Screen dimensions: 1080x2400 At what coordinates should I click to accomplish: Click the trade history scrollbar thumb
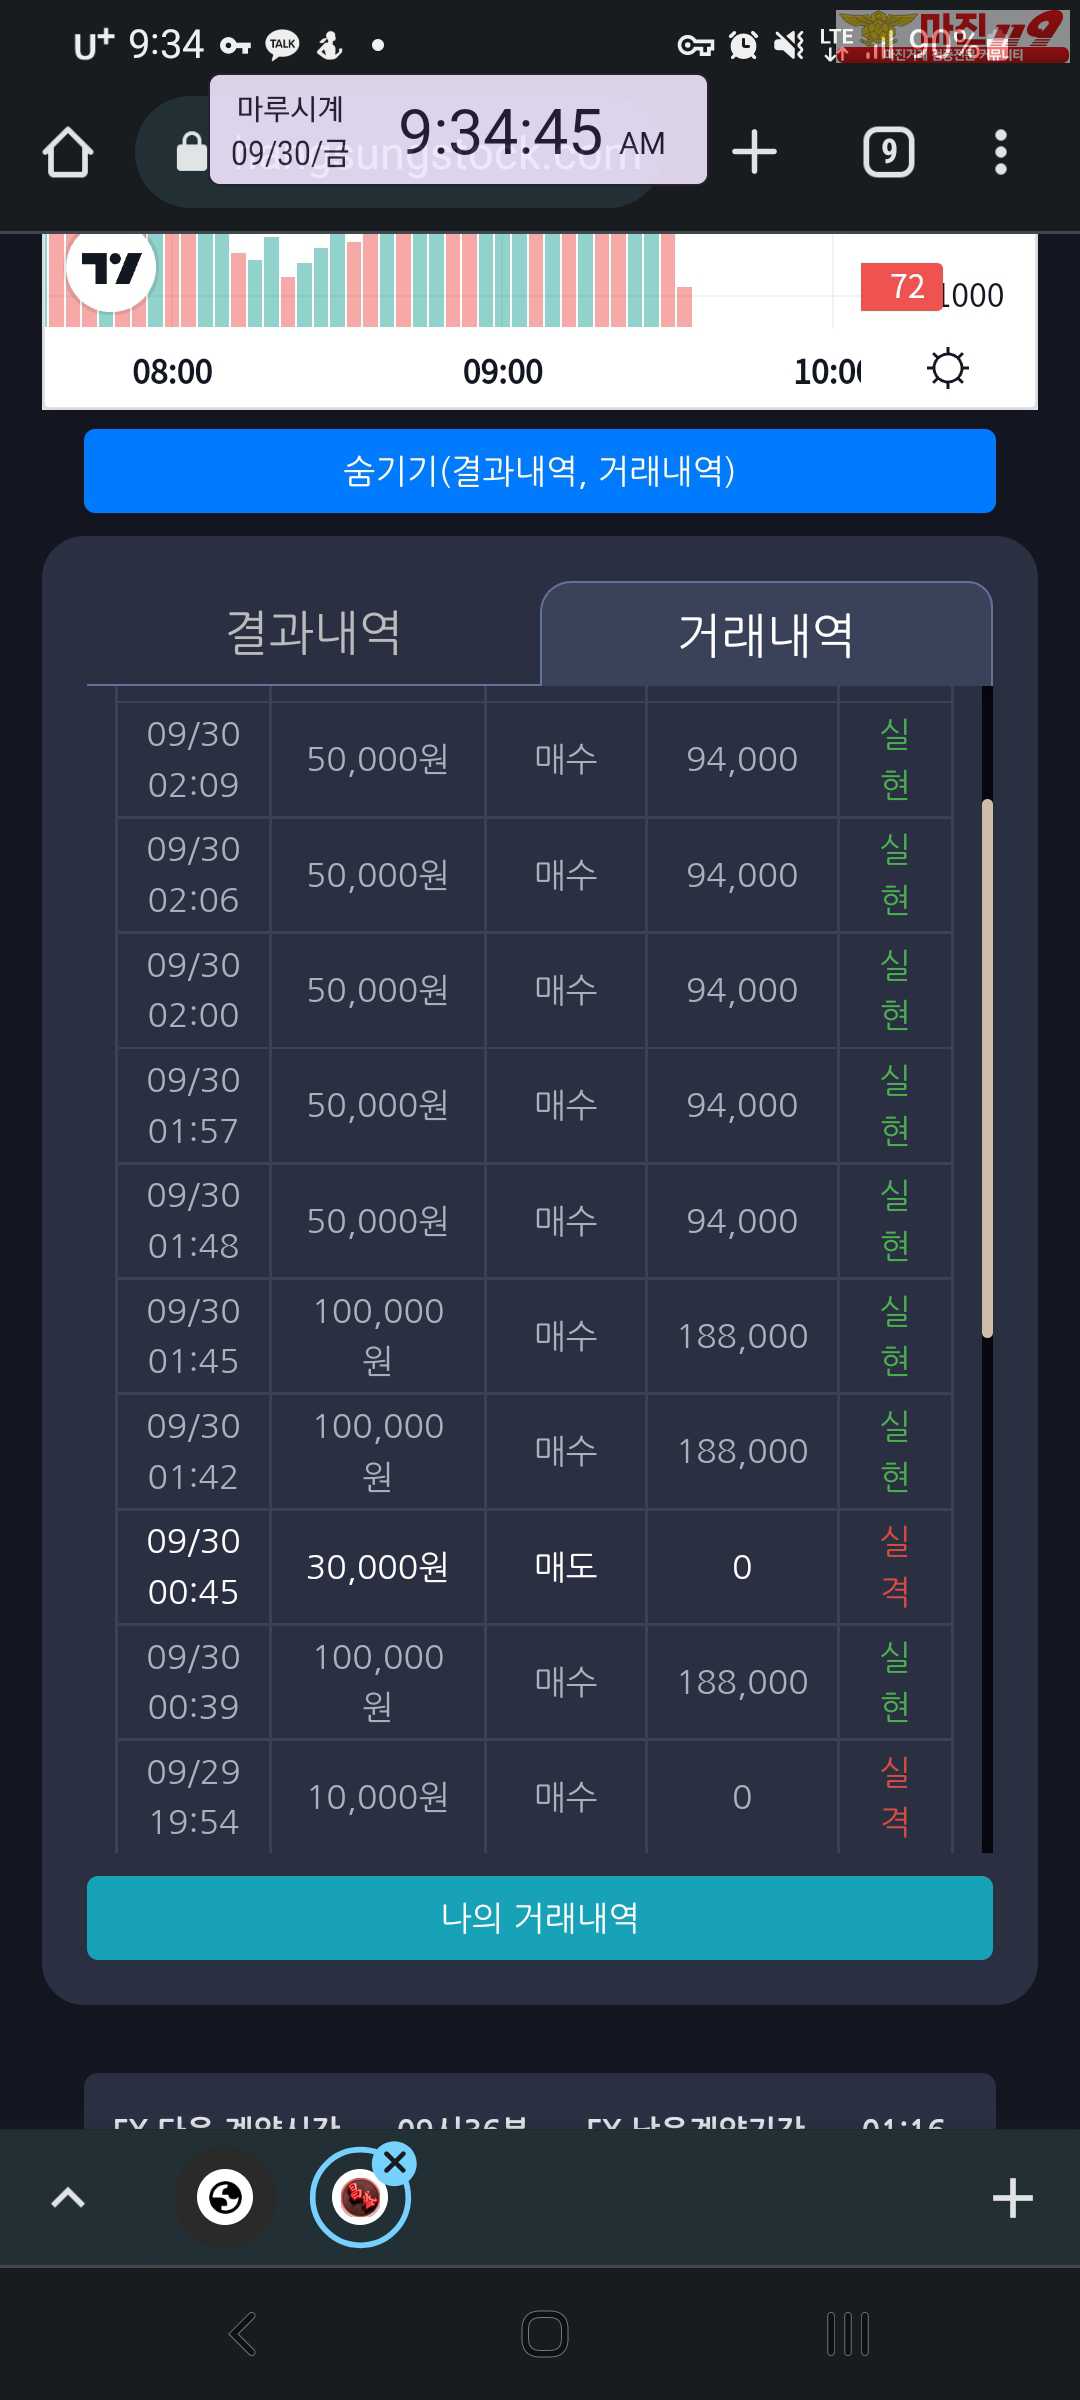(x=987, y=1068)
